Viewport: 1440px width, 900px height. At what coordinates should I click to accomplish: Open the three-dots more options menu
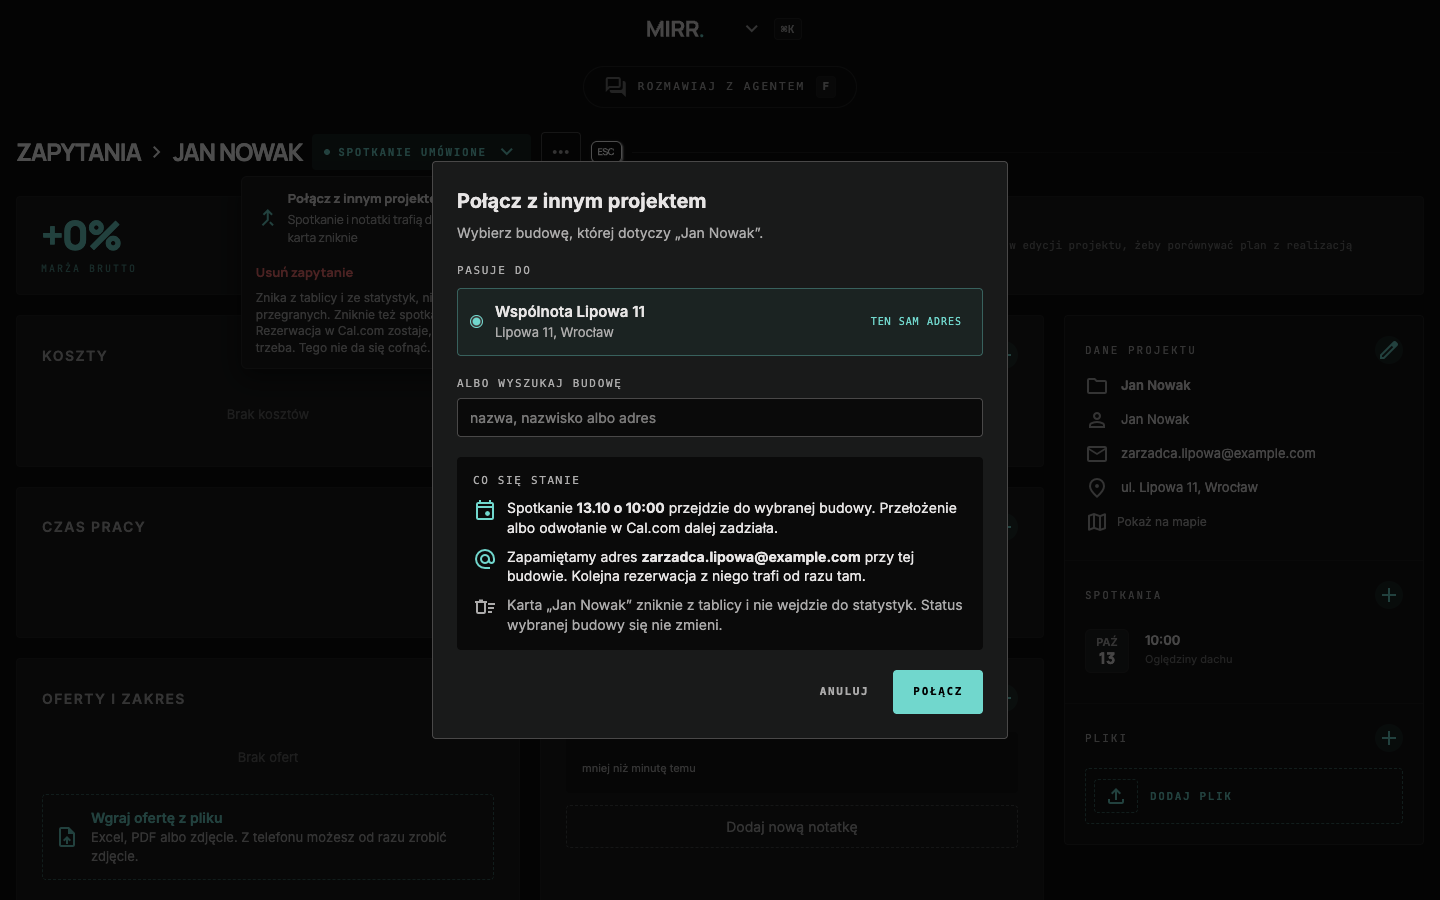tap(560, 152)
